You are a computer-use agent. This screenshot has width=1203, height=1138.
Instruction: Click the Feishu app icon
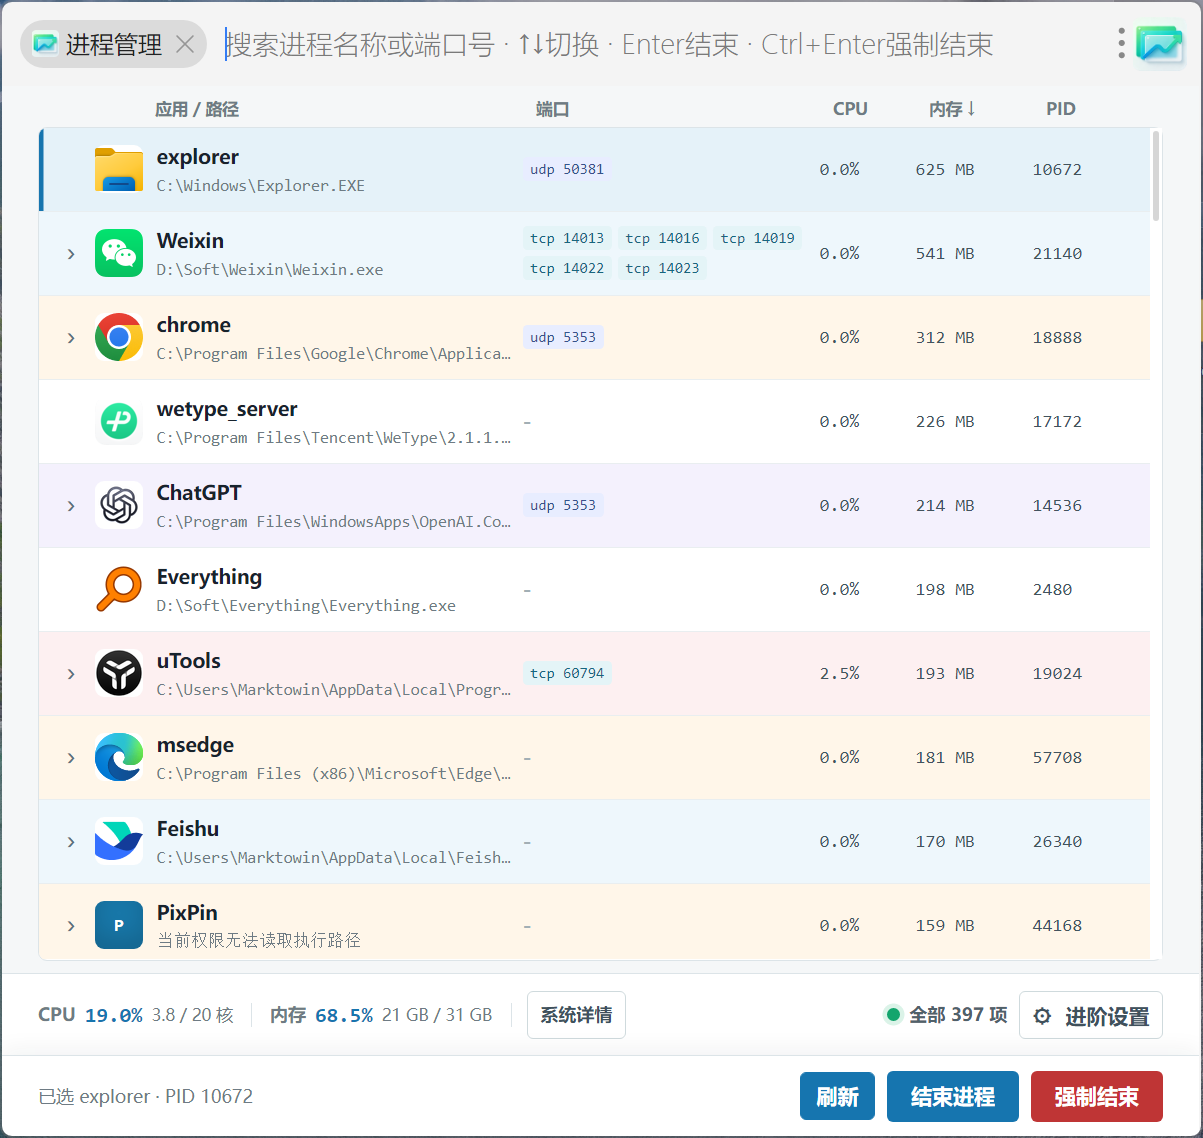point(119,841)
